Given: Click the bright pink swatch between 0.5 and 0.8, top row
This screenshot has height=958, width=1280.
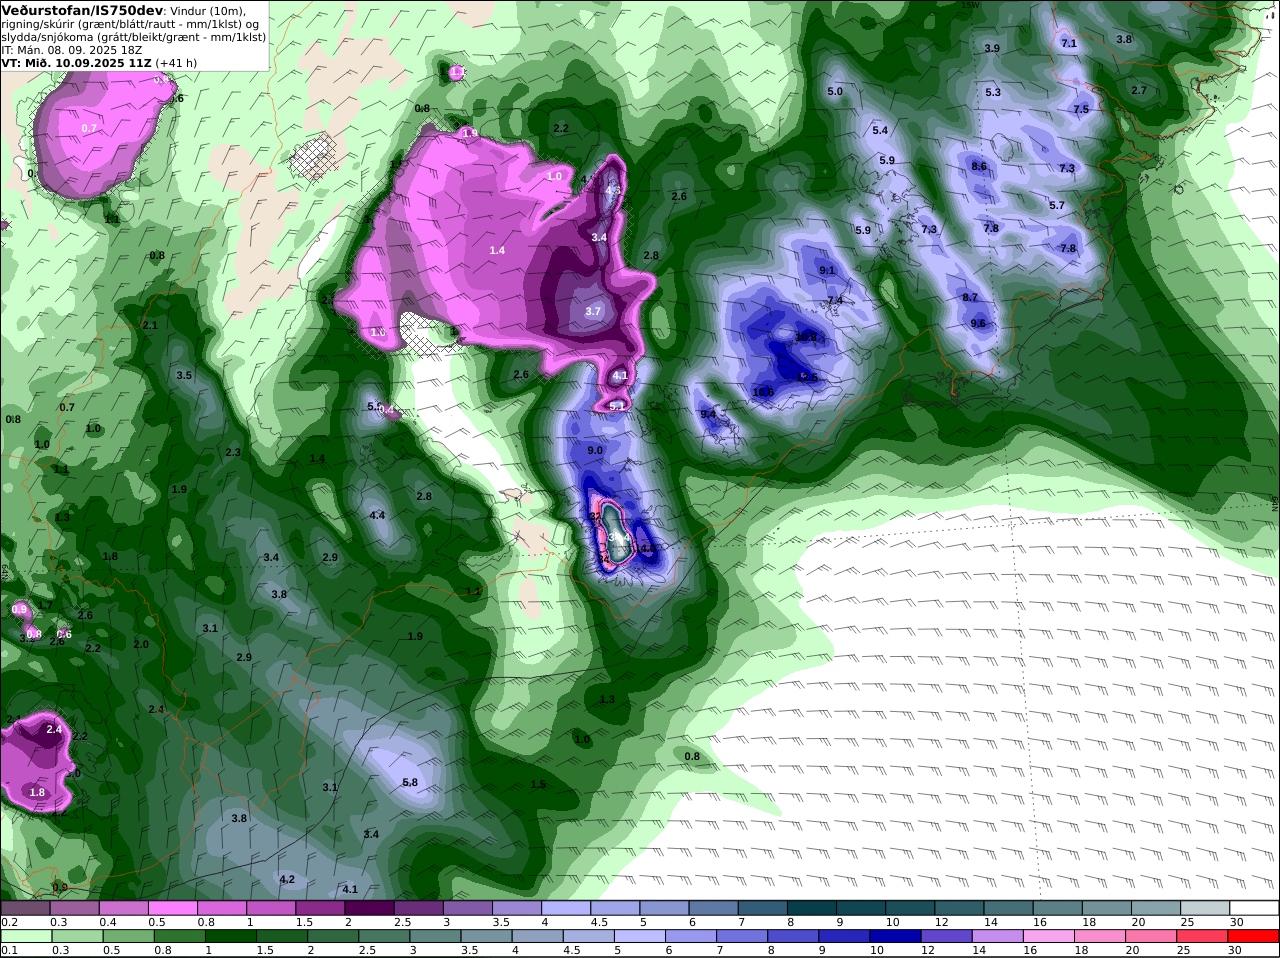Looking at the screenshot, I should tap(173, 908).
